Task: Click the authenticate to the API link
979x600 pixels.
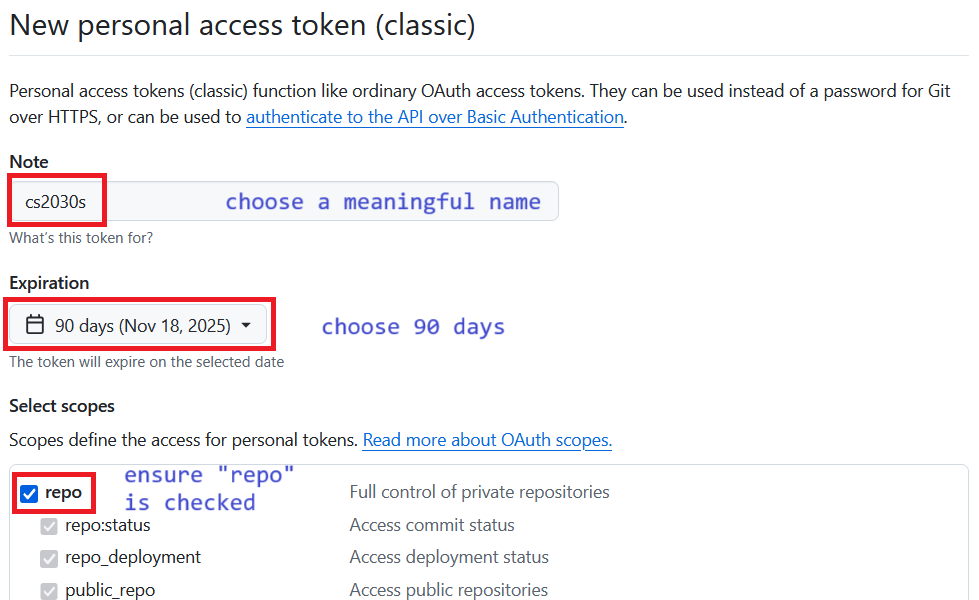Action: 434,117
